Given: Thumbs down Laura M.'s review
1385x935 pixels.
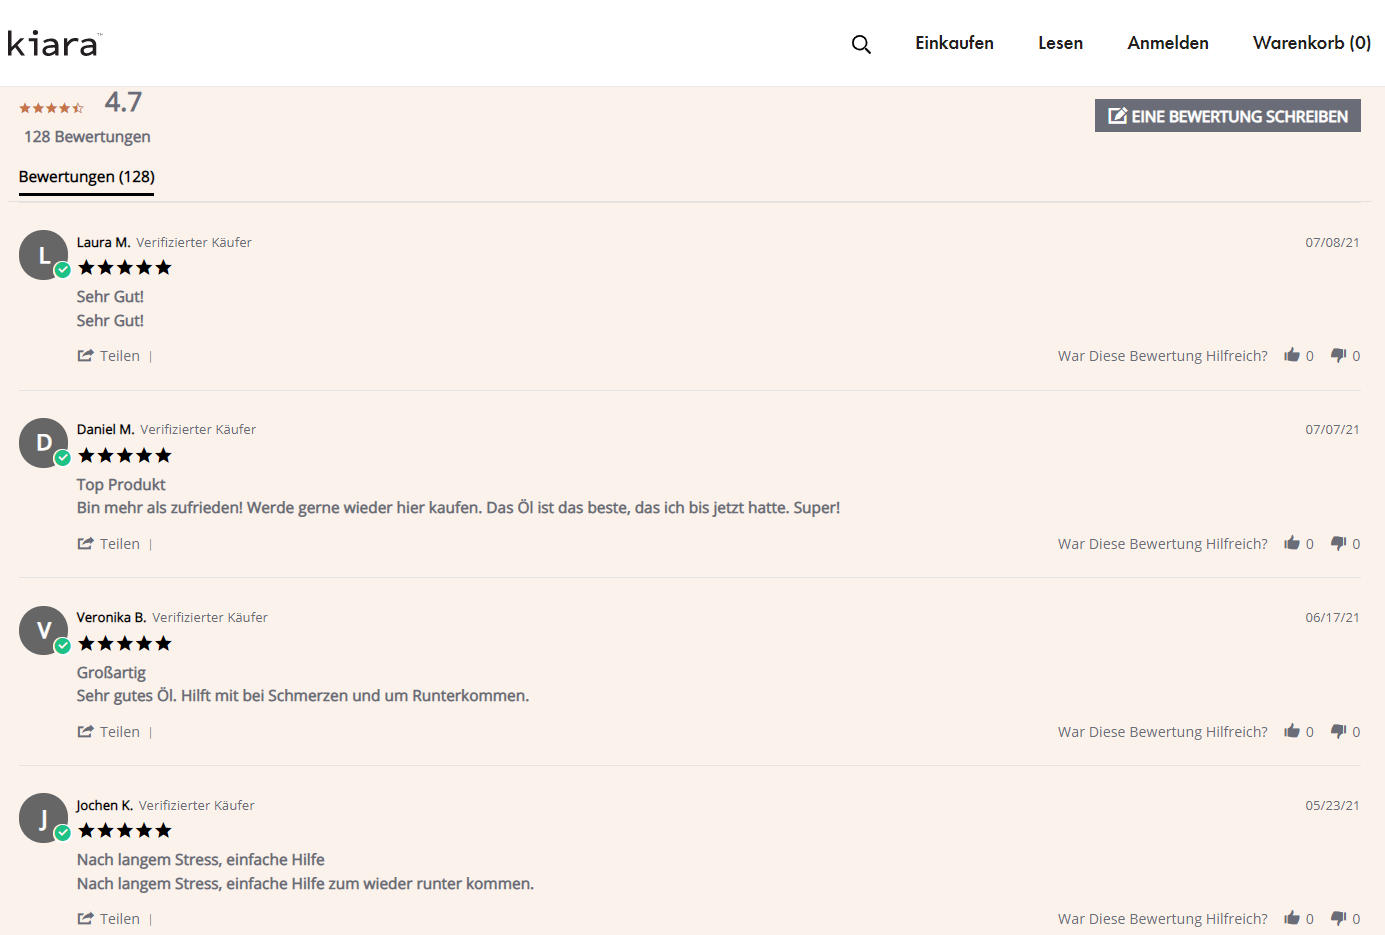Looking at the screenshot, I should 1338,355.
